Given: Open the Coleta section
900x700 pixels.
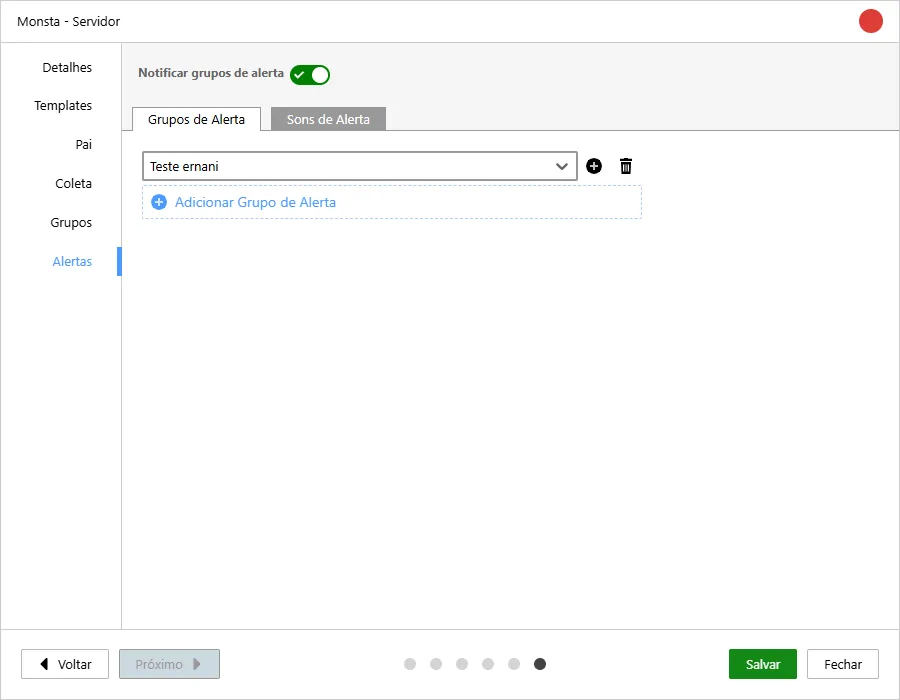Looking at the screenshot, I should pyautogui.click(x=73, y=184).
